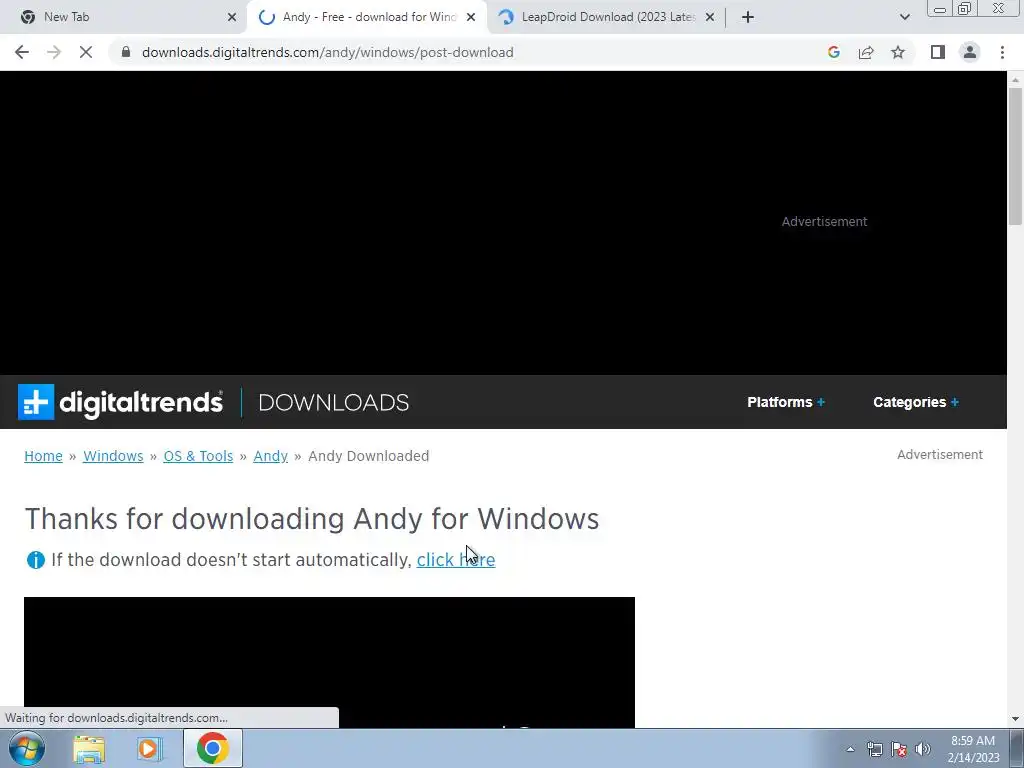Click the page heading 'Thanks for downloading Andy'
Screen dimensions: 1024x768
(312, 519)
